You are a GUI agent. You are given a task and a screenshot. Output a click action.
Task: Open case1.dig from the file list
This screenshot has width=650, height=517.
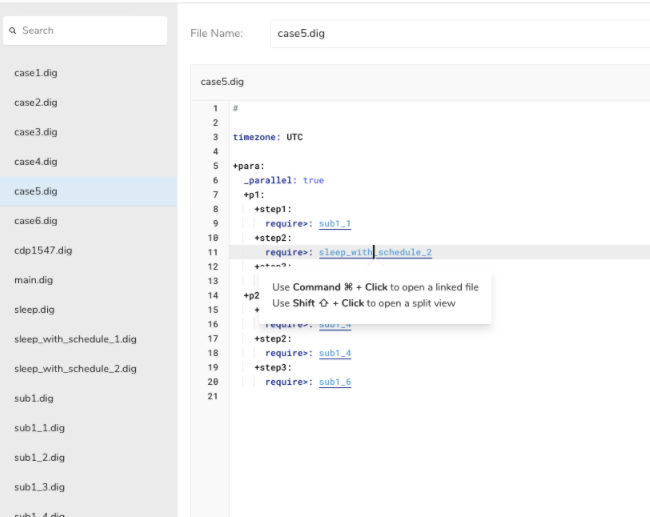pos(35,73)
